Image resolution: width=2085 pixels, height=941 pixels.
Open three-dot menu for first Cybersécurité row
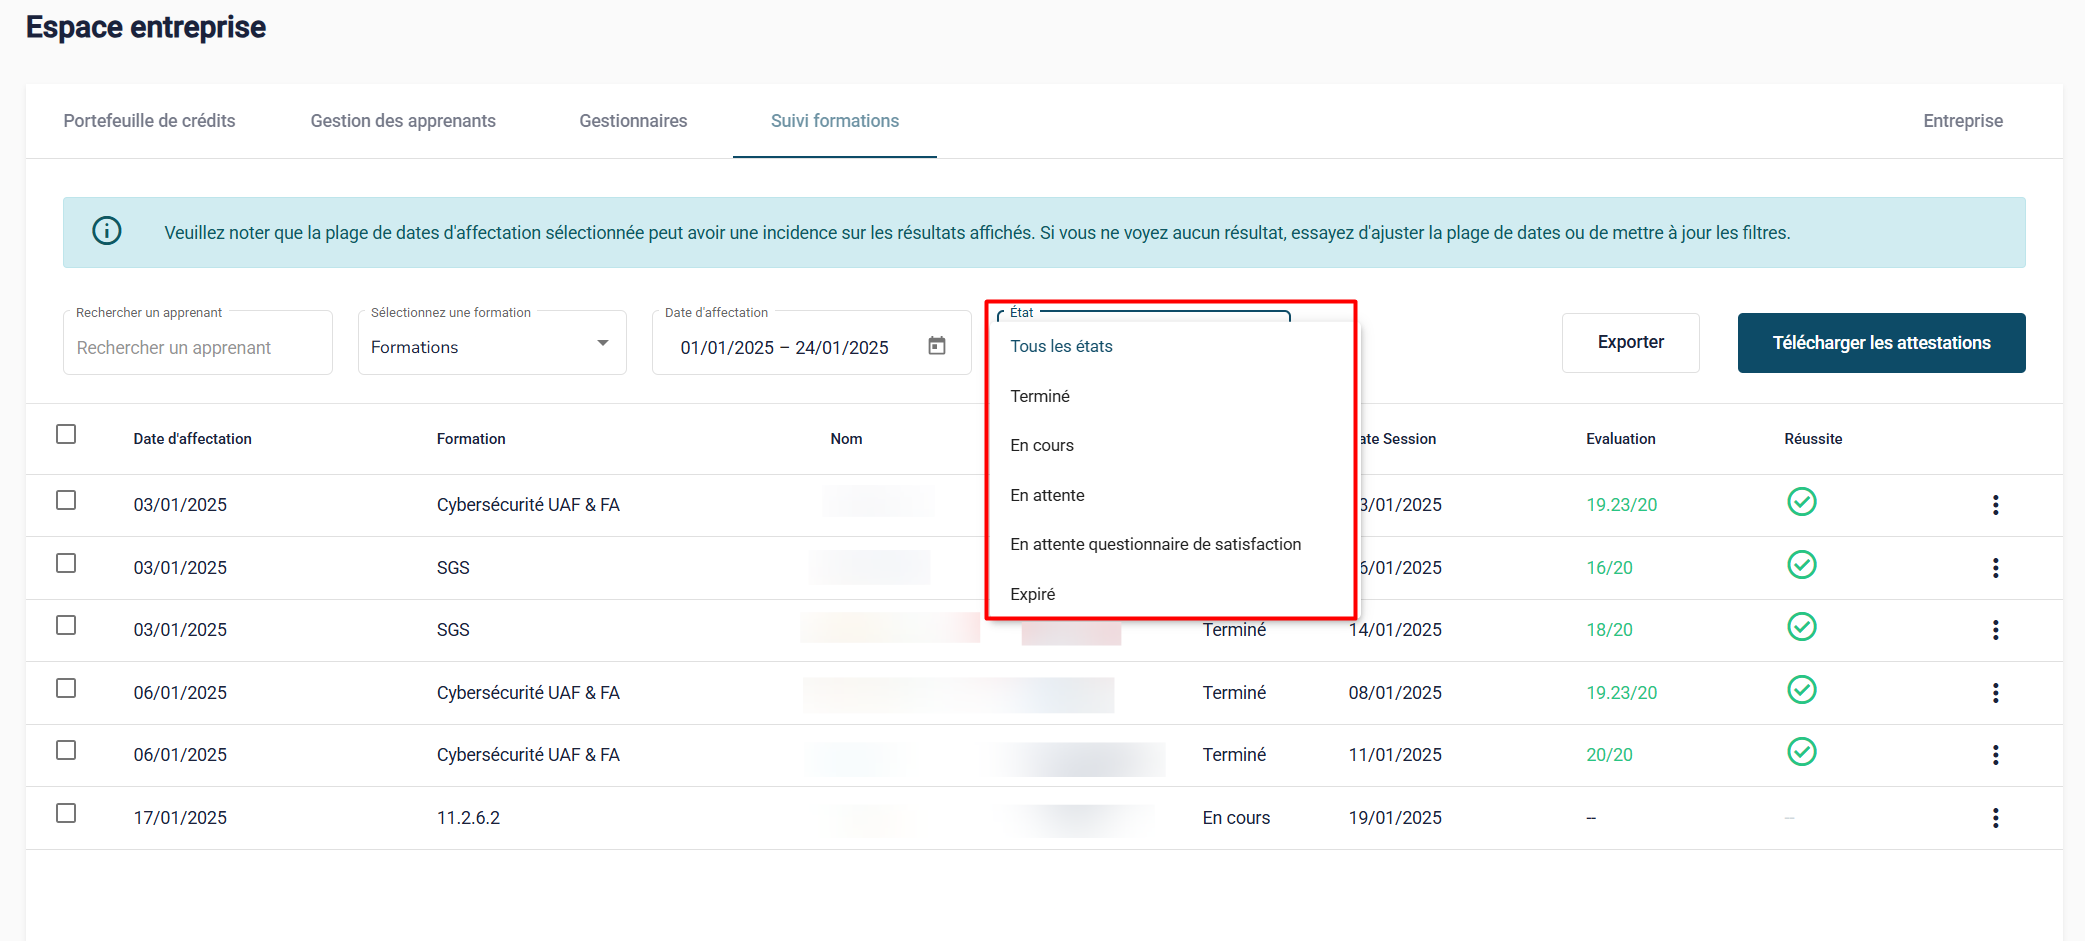[1995, 505]
